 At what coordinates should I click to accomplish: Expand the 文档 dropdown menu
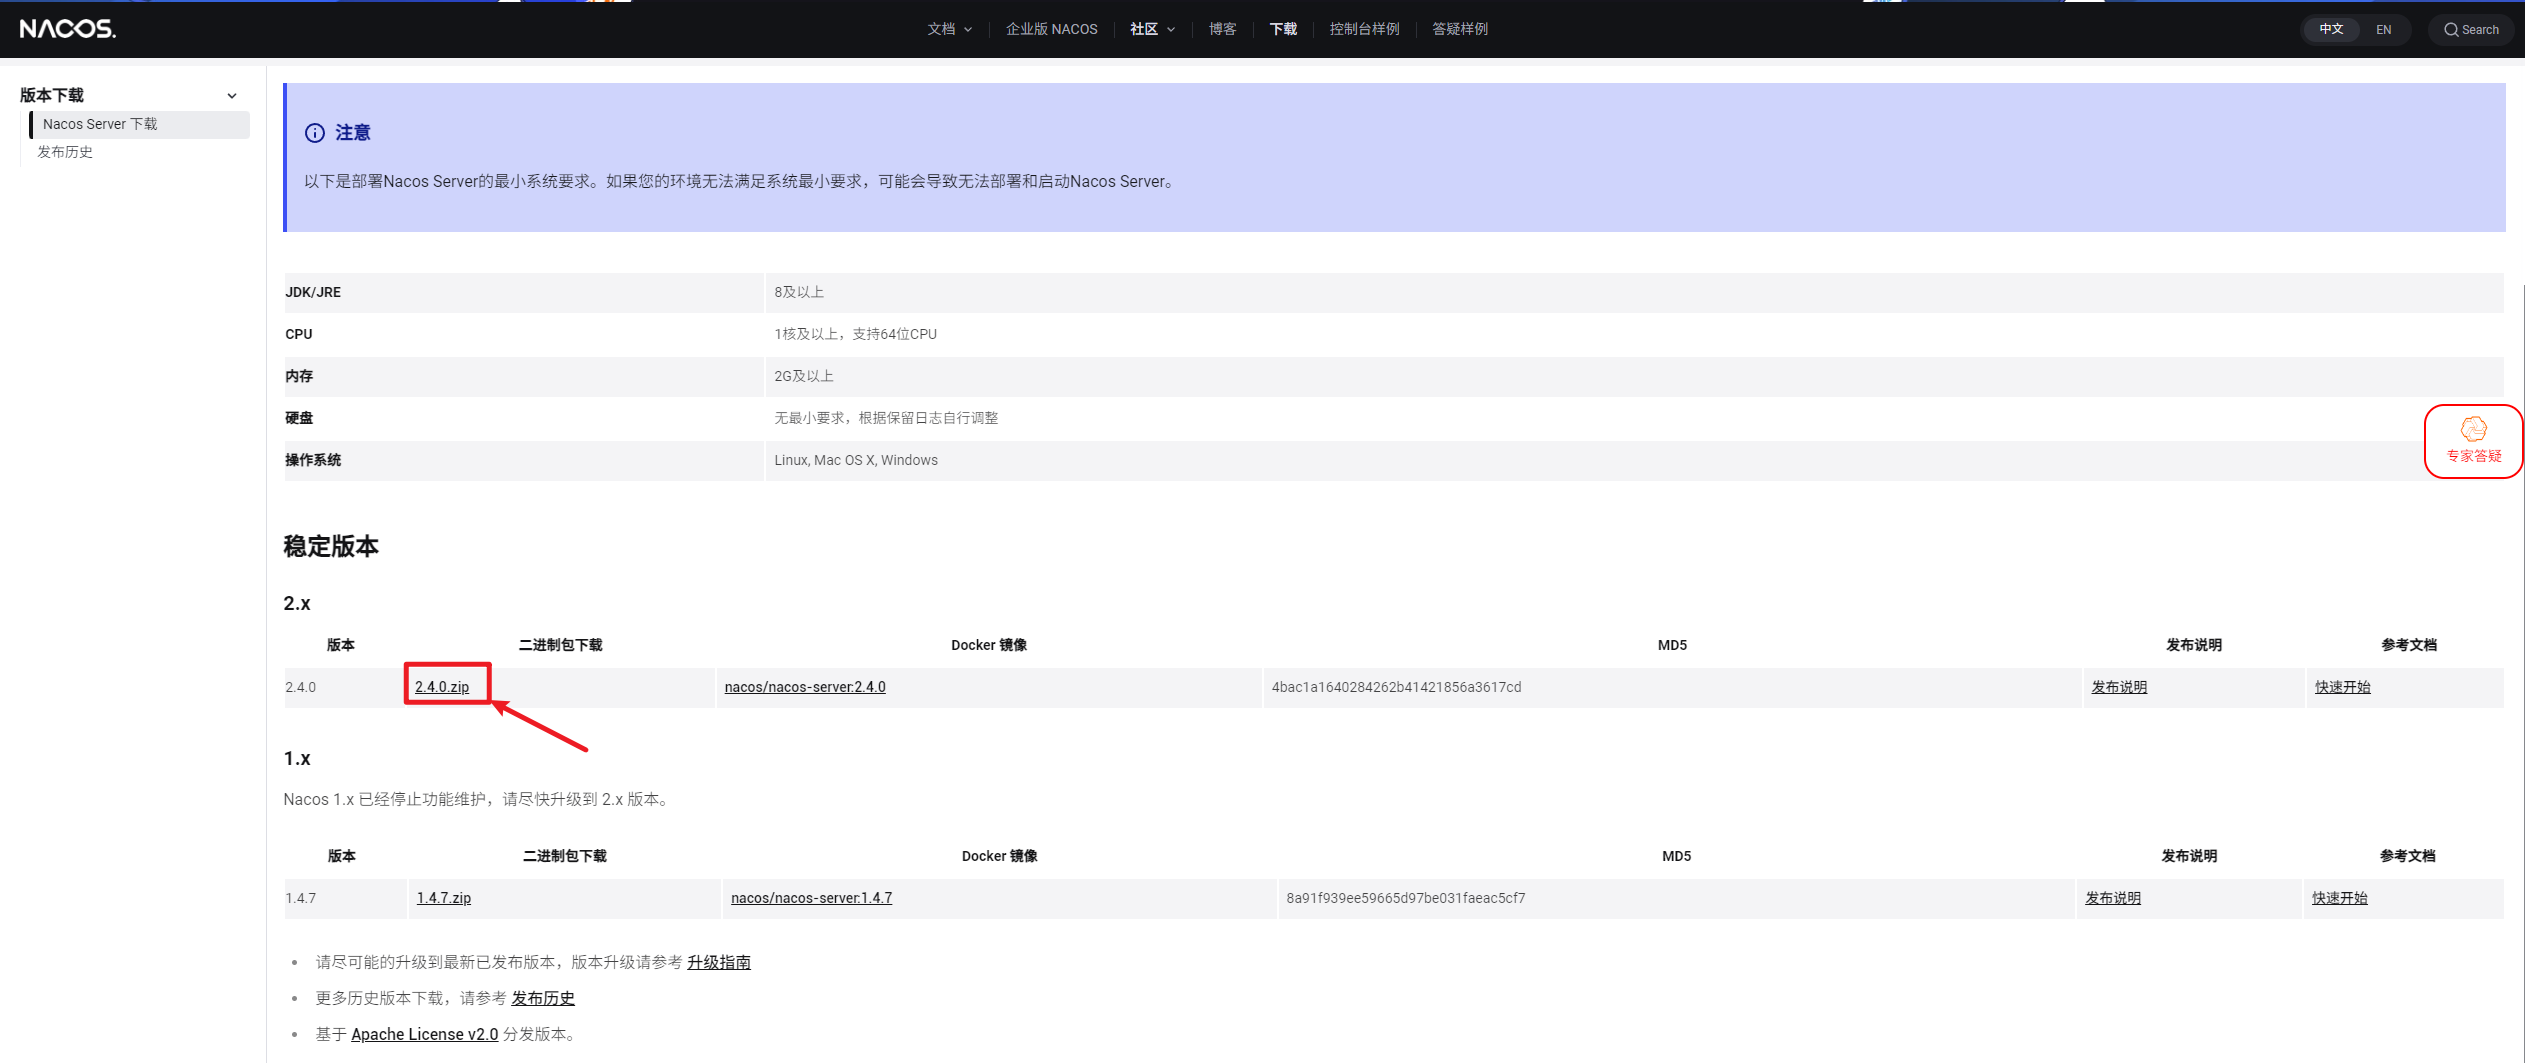pyautogui.click(x=949, y=29)
